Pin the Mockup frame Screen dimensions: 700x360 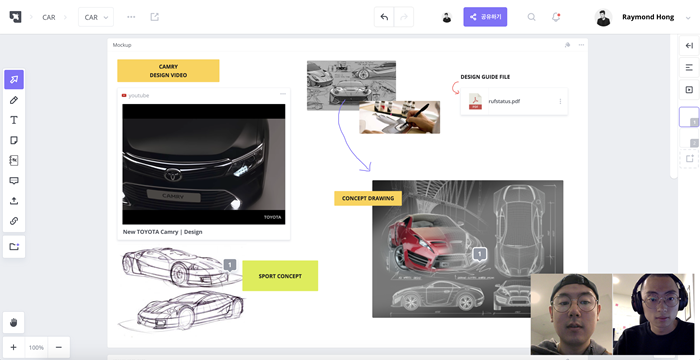pyautogui.click(x=567, y=45)
